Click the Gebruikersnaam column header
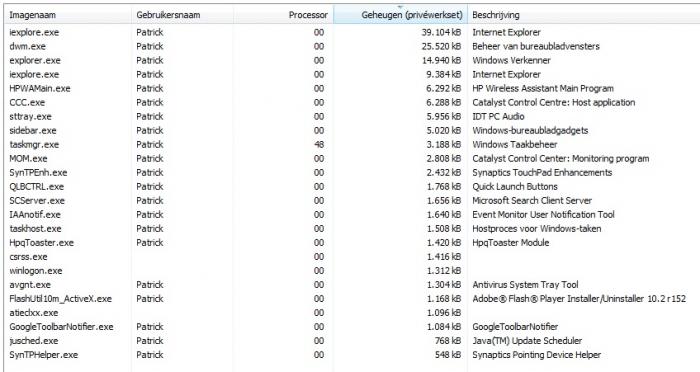Image resolution: width=700 pixels, height=372 pixels. [182, 15]
